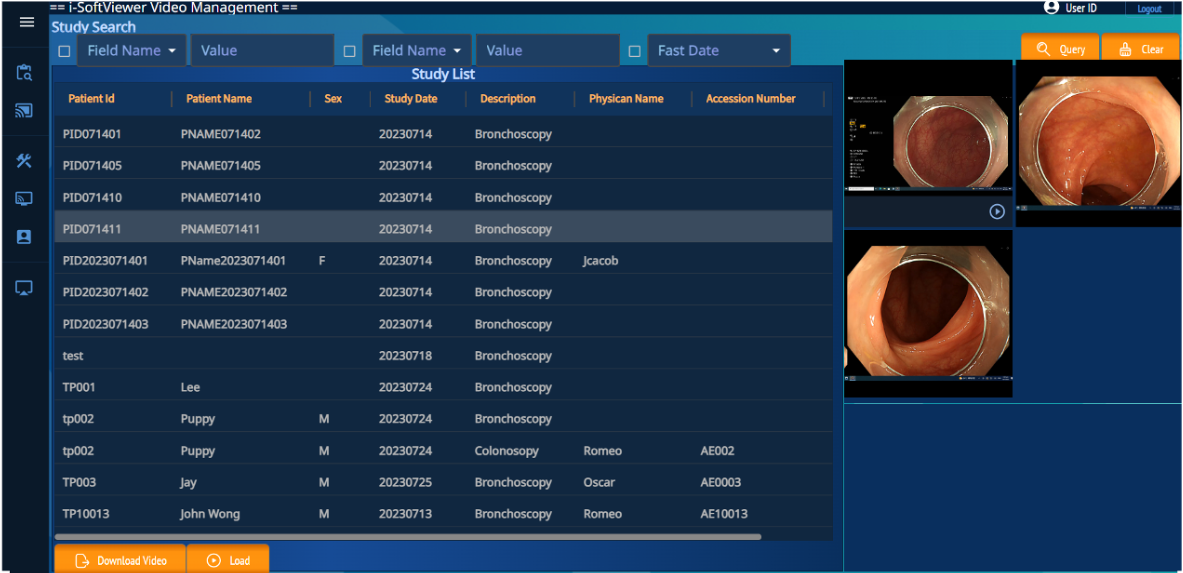
Task: Tick the checkbox before the first Field Name
Action: [x=64, y=51]
